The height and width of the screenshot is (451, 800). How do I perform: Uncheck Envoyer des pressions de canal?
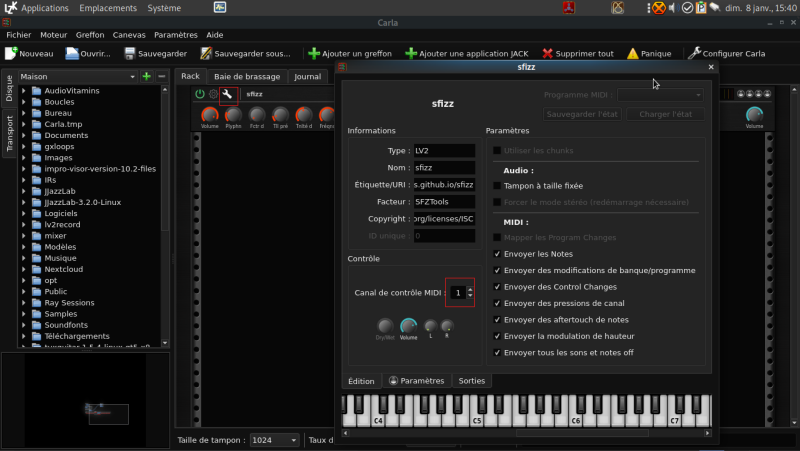point(497,304)
